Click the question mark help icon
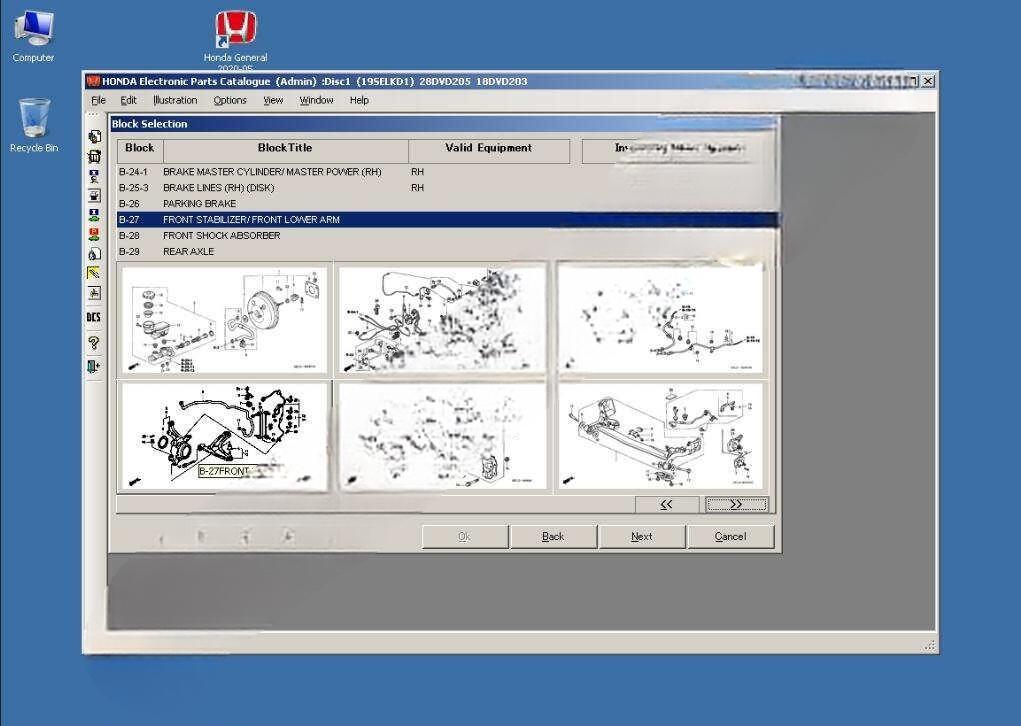Screen dimensions: 1021x726 (94, 342)
